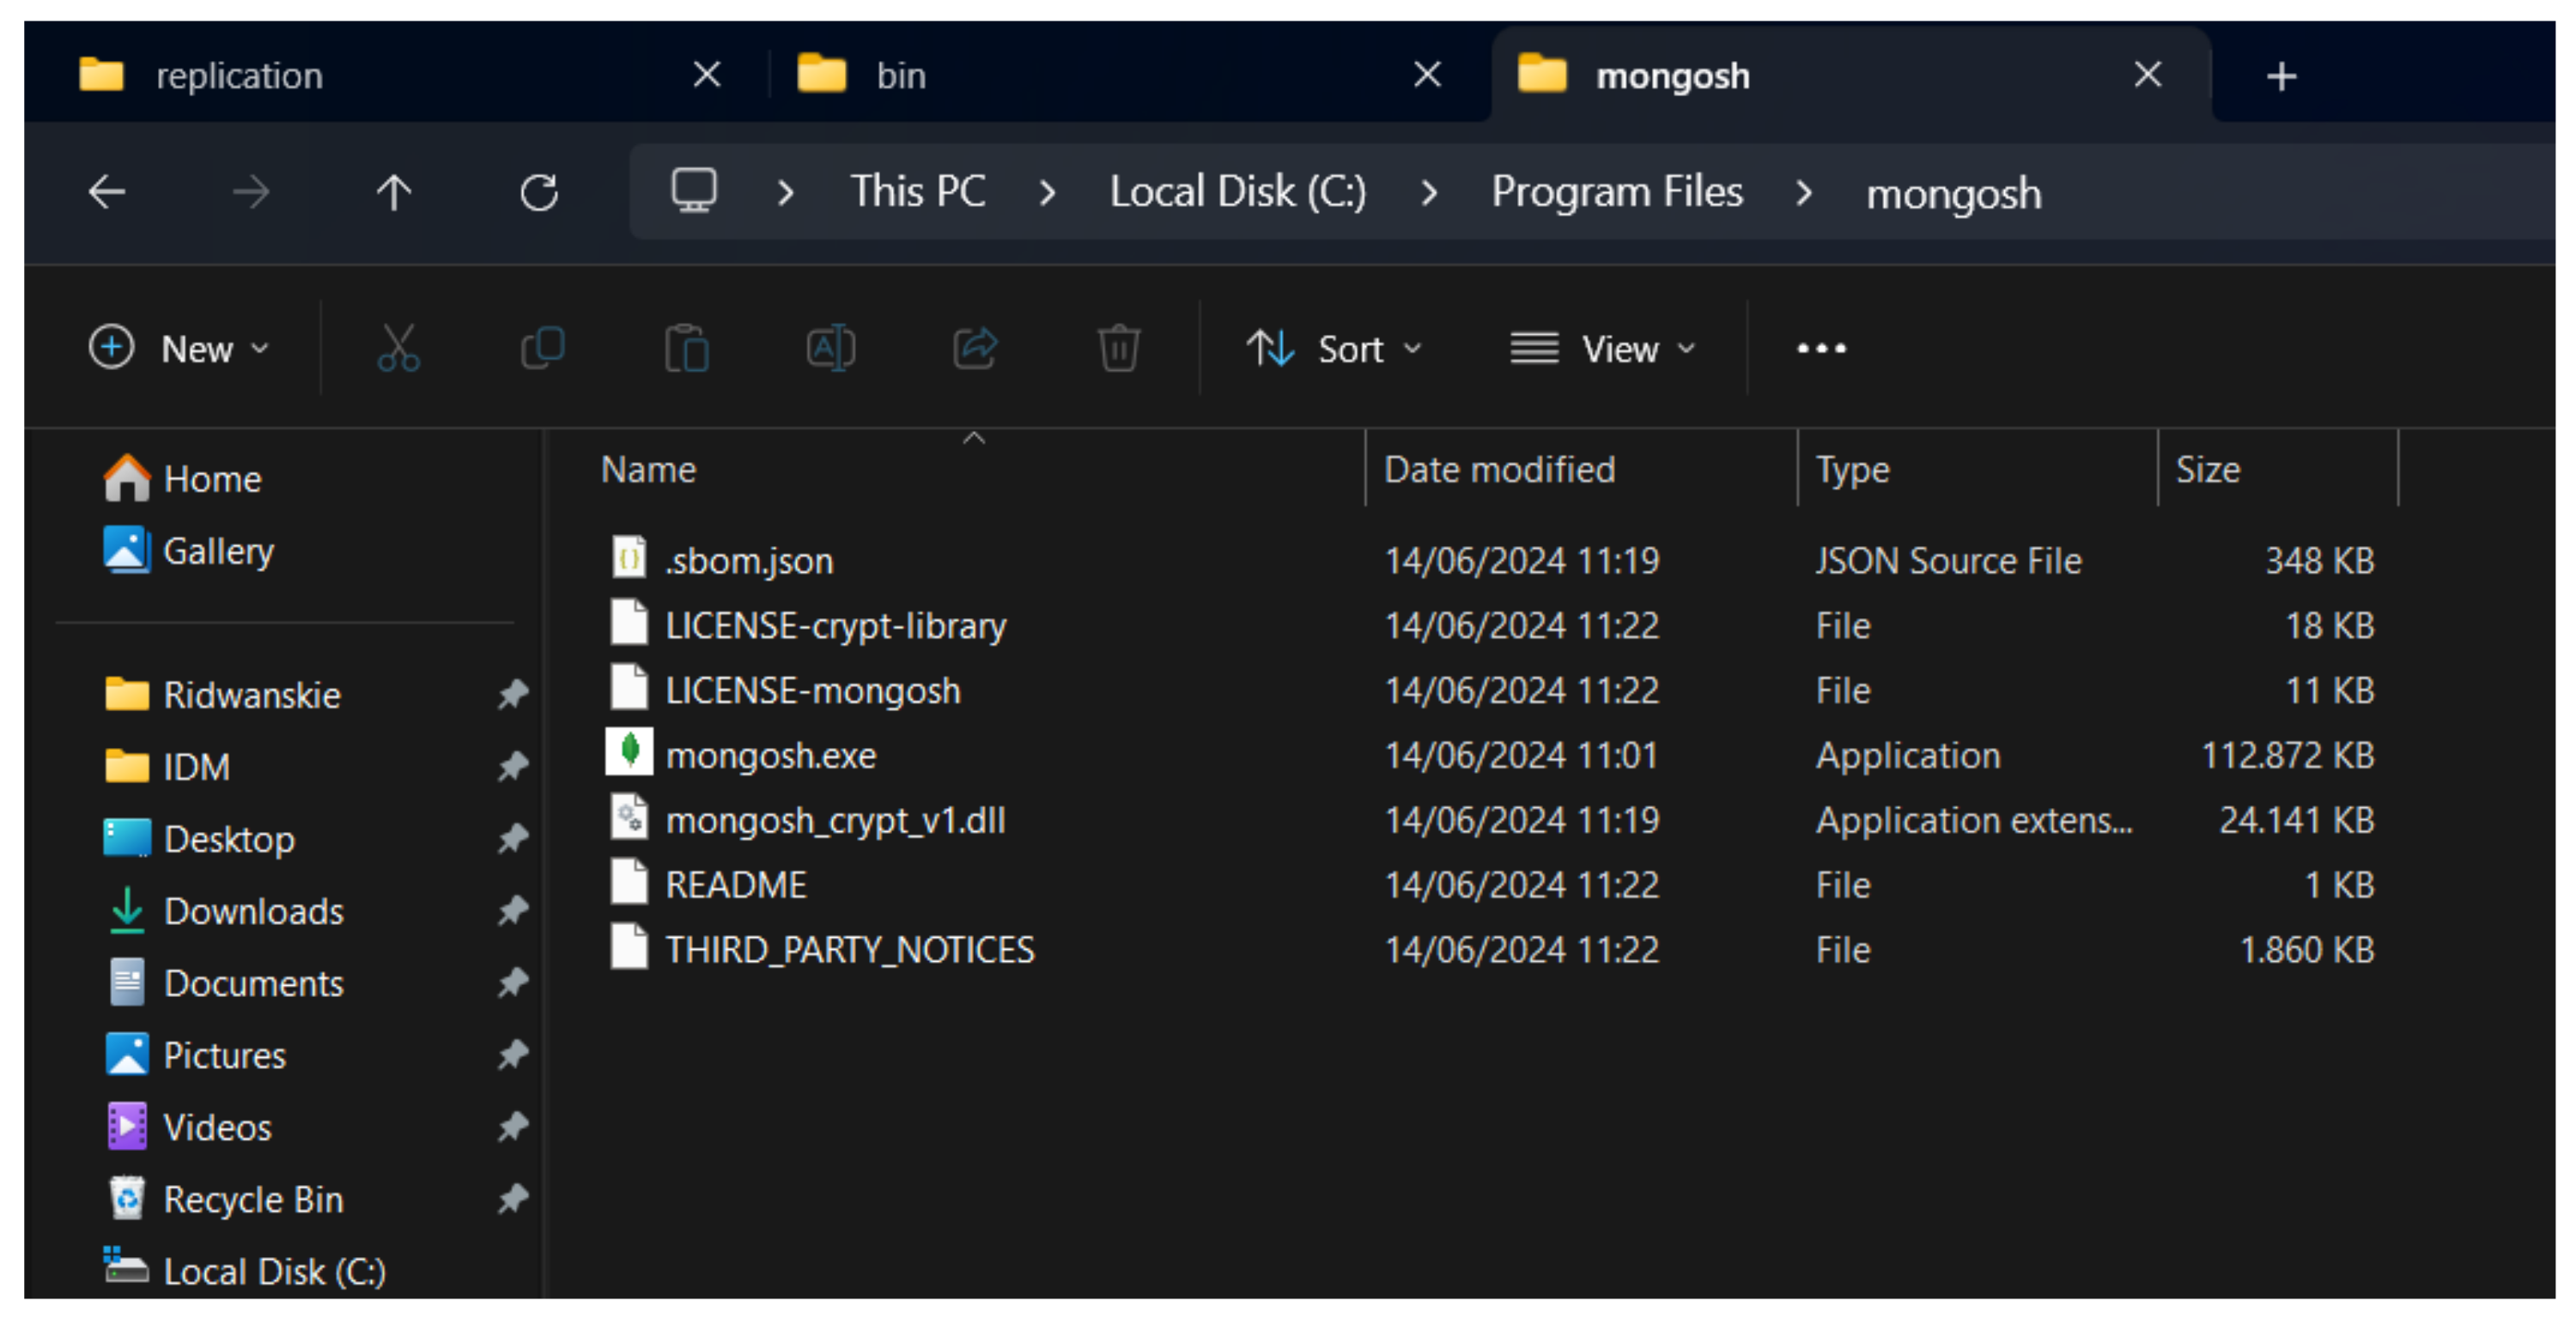2576x1319 pixels.
Task: Open the New item dropdown
Action: point(180,348)
